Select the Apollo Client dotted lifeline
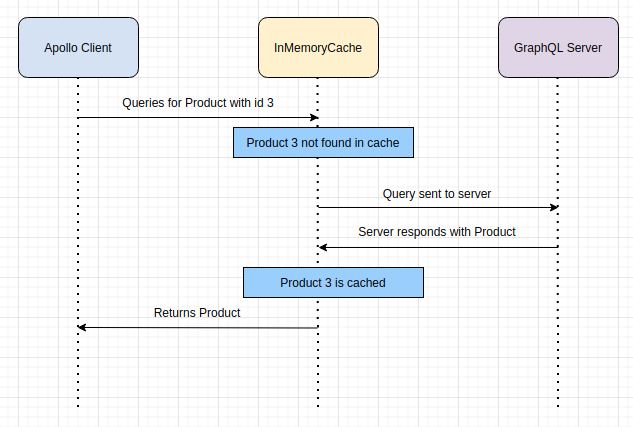Screen dimensions: 633x427 78,242
